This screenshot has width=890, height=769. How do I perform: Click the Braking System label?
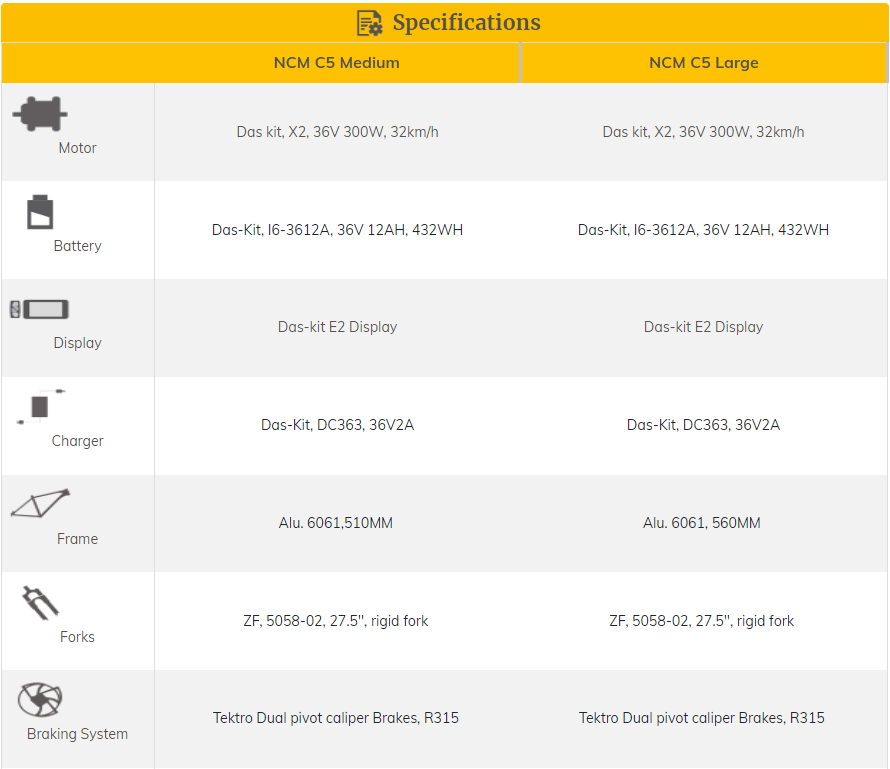pos(77,734)
